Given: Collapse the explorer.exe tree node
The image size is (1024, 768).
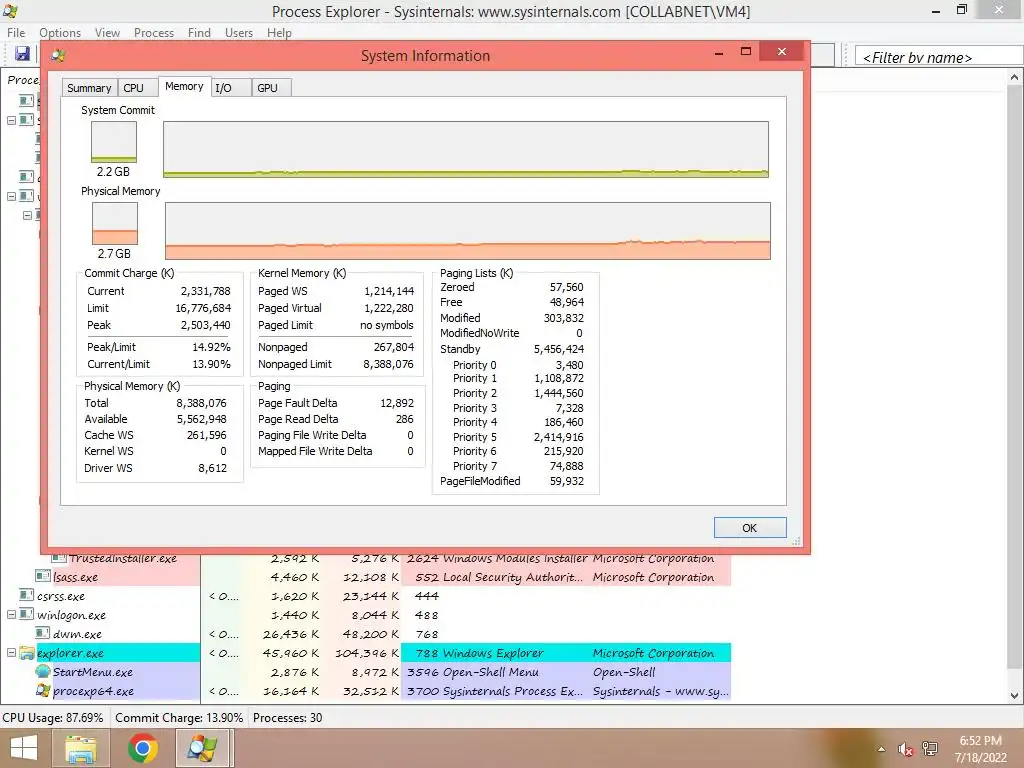Looking at the screenshot, I should 11,653.
